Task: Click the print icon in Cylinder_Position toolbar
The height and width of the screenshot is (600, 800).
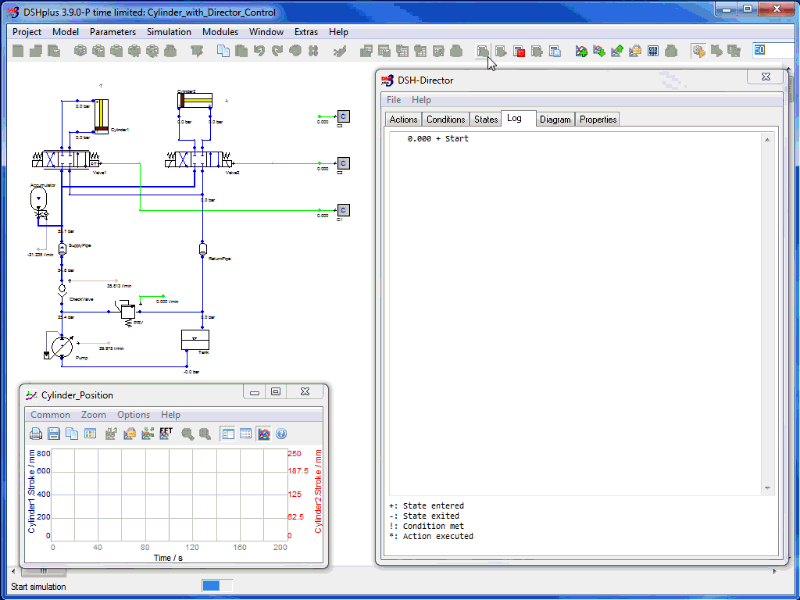Action: click(x=35, y=434)
